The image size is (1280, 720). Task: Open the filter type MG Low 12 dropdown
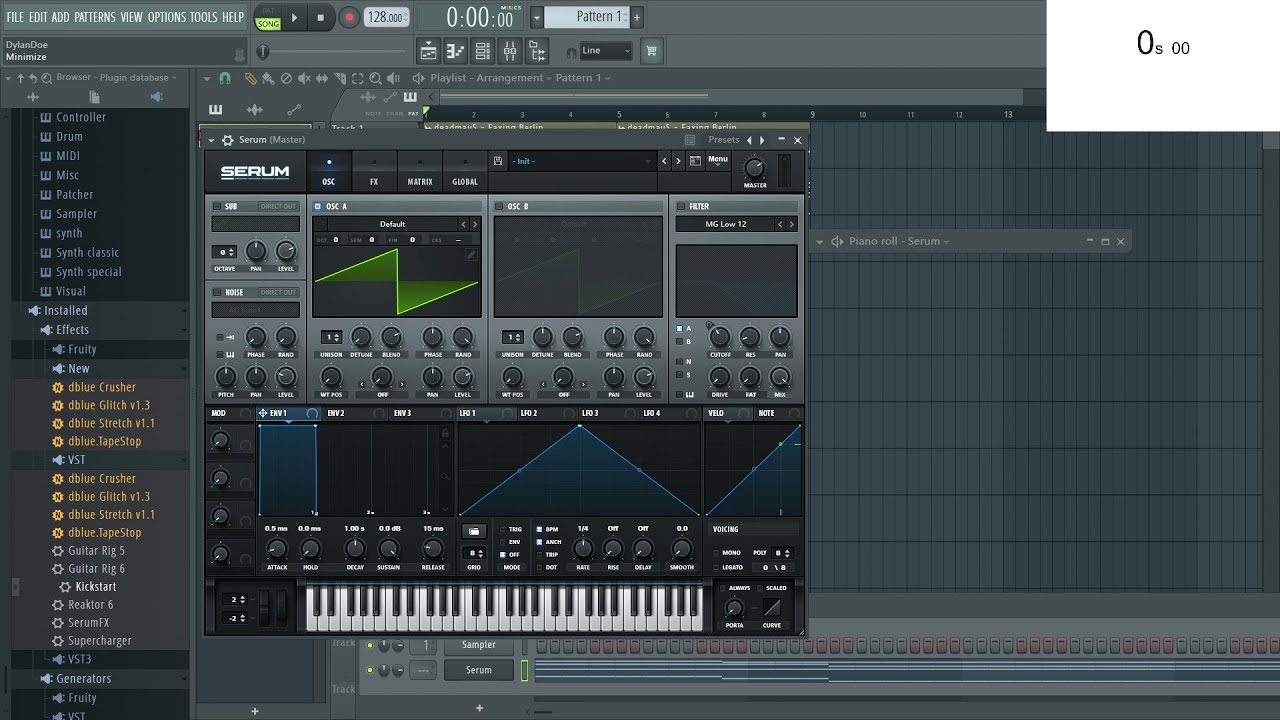coord(726,224)
